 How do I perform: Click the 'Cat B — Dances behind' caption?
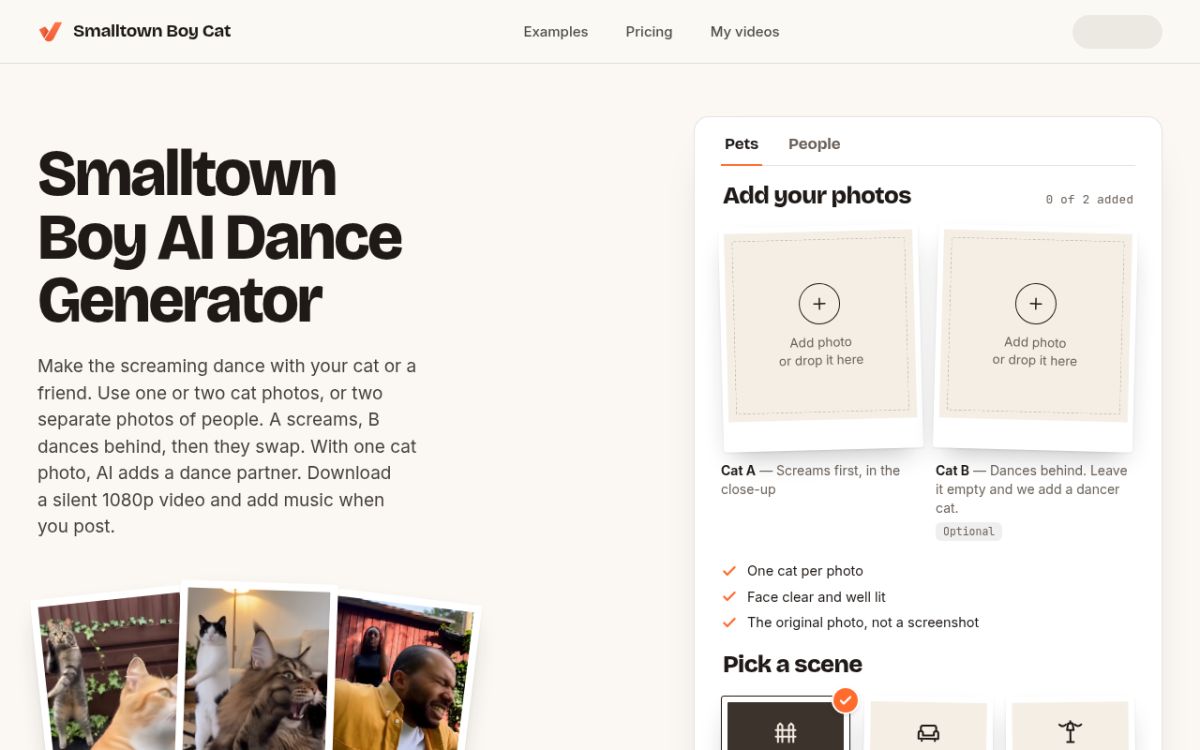(1033, 489)
